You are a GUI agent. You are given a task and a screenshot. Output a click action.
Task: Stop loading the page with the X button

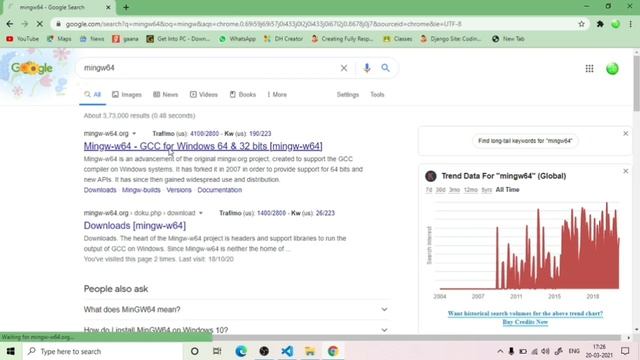tap(40, 24)
